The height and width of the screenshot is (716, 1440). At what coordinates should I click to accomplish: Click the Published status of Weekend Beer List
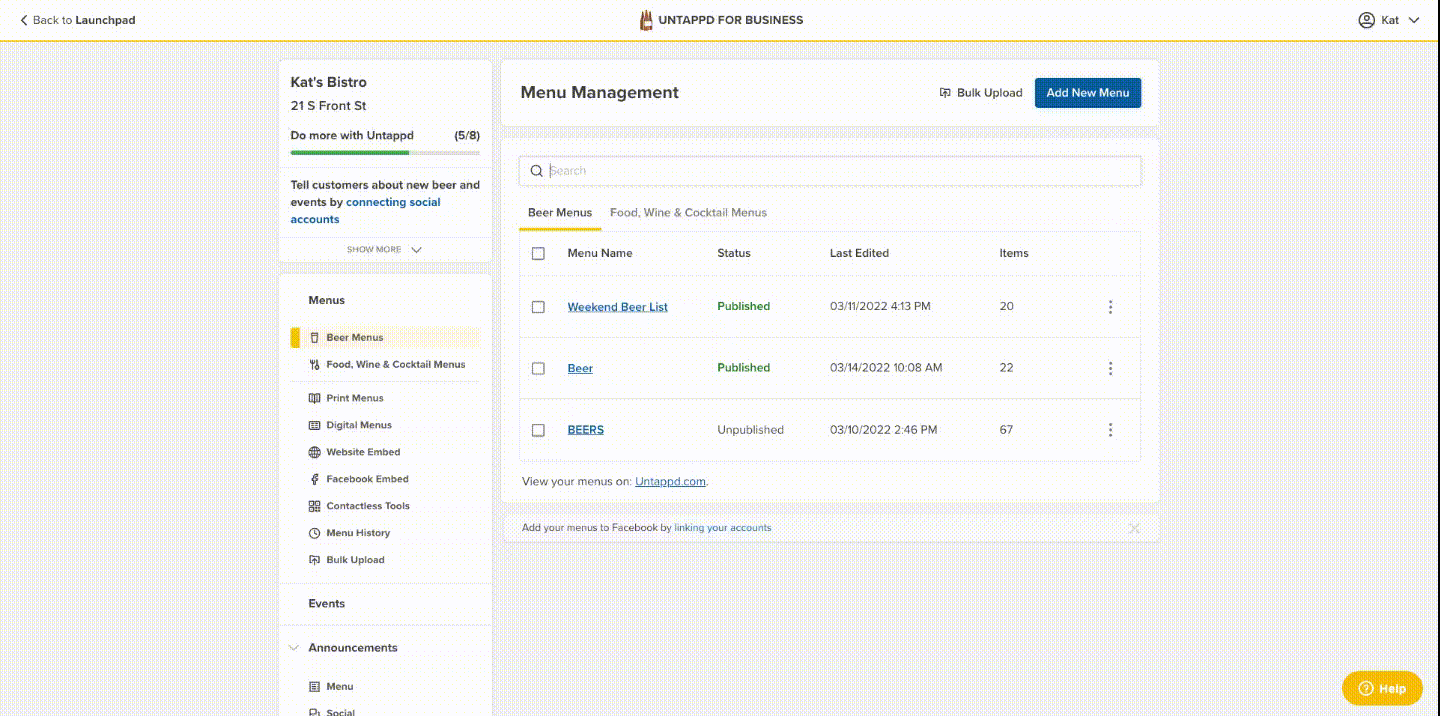click(x=744, y=307)
